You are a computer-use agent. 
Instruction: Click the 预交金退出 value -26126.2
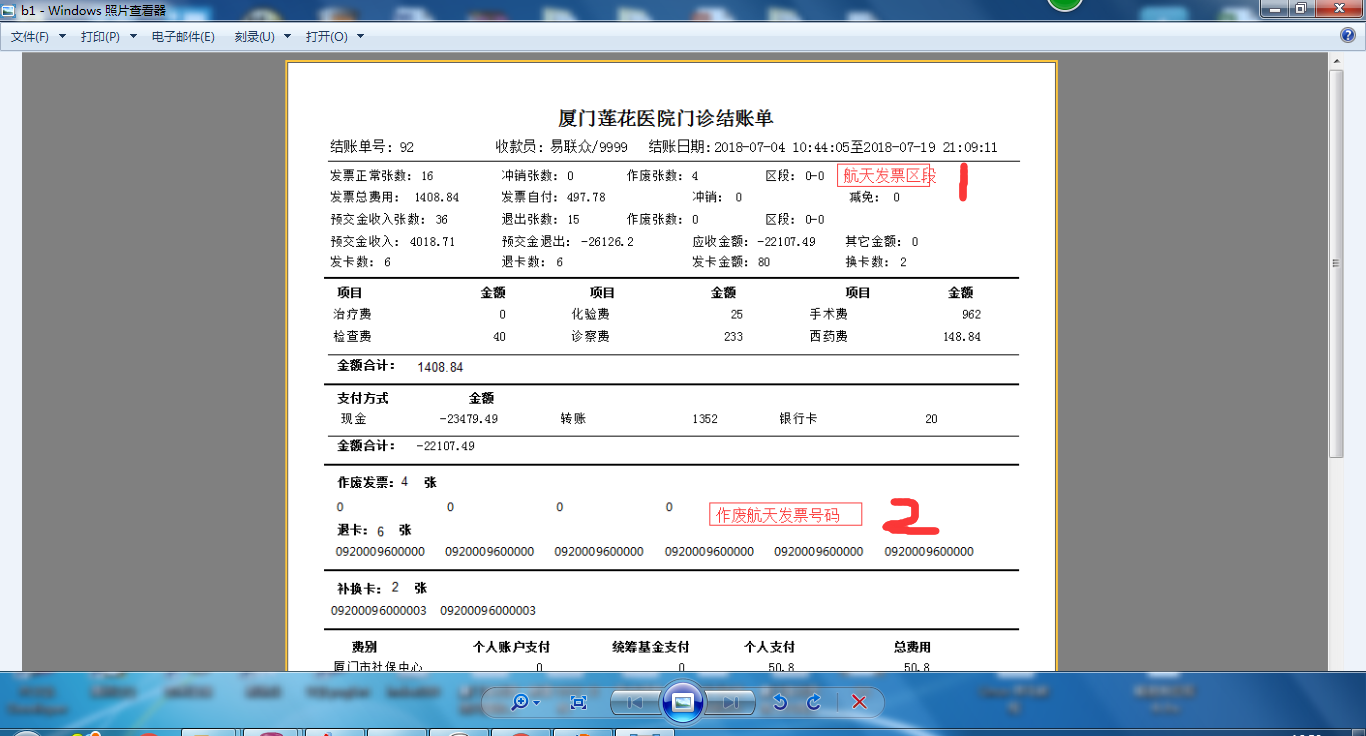607,242
